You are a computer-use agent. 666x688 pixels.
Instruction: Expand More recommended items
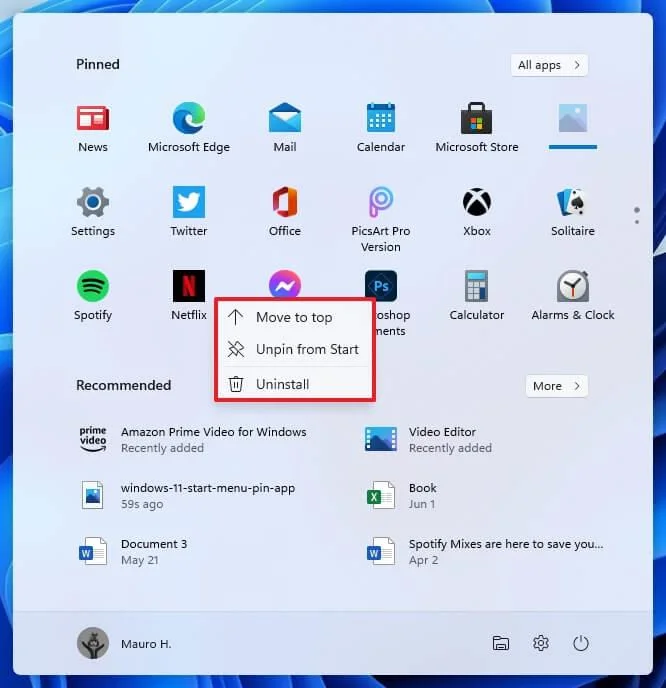[556, 386]
